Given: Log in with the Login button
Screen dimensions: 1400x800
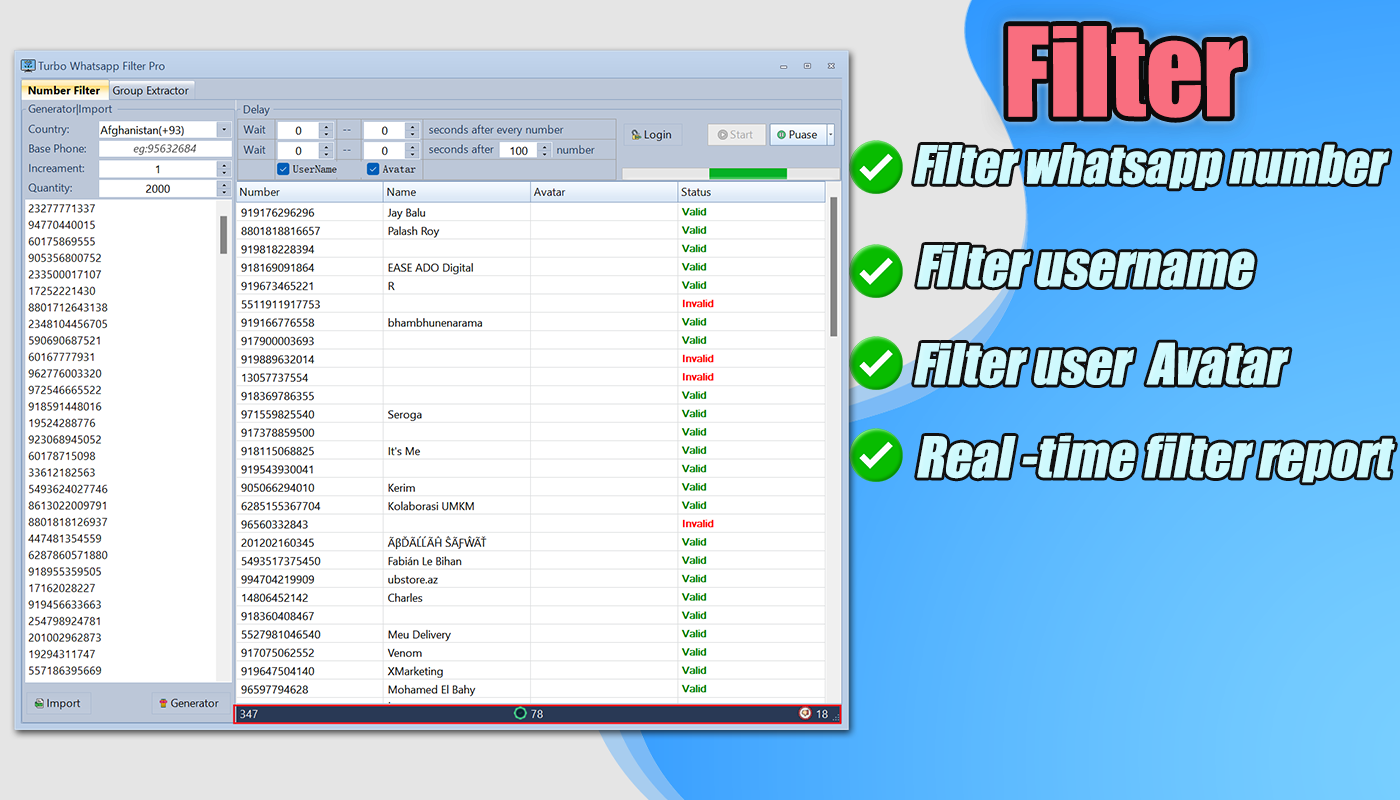Looking at the screenshot, I should coord(652,135).
